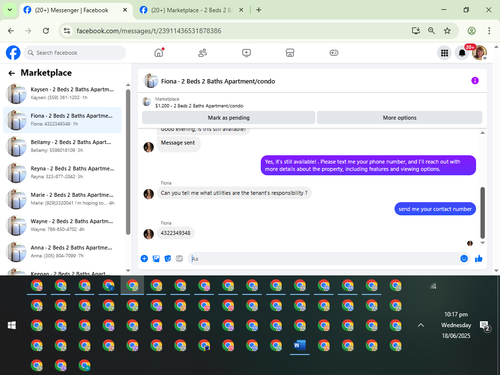
Task: Open the Gaming icon in top navigation
Action: pyautogui.click(x=334, y=53)
